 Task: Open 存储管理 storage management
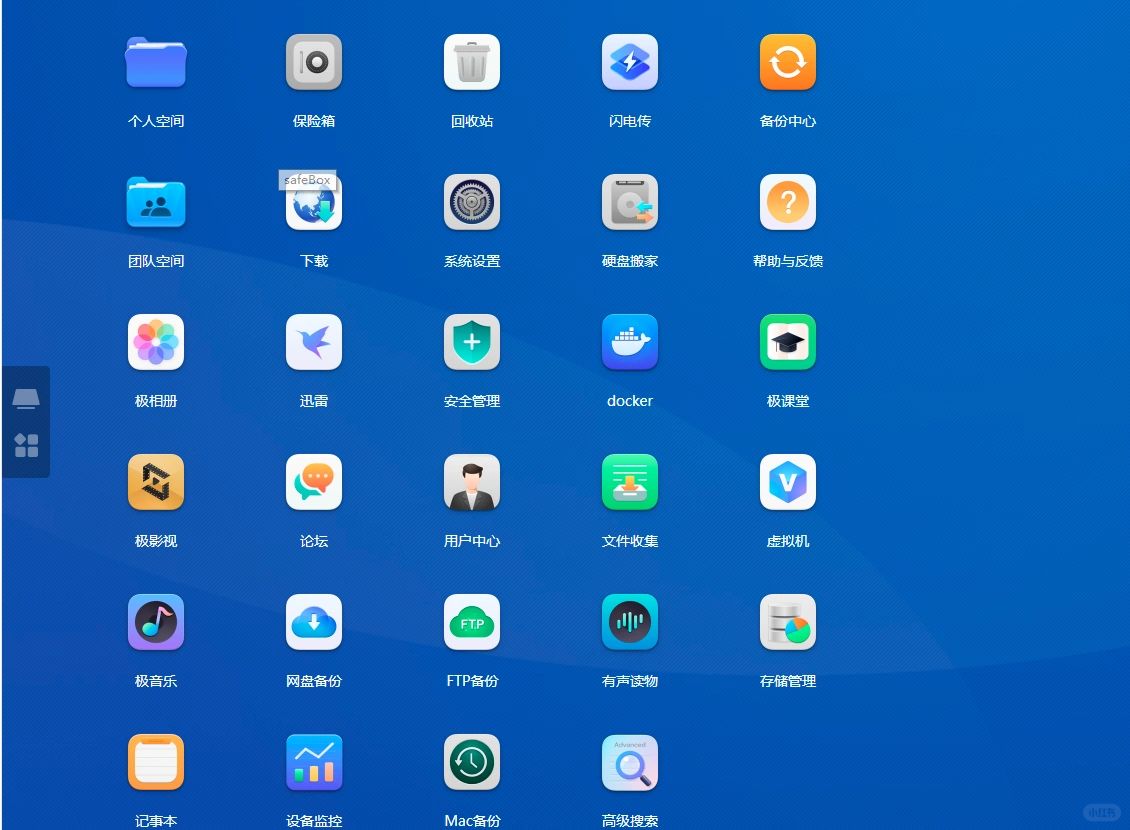point(788,622)
